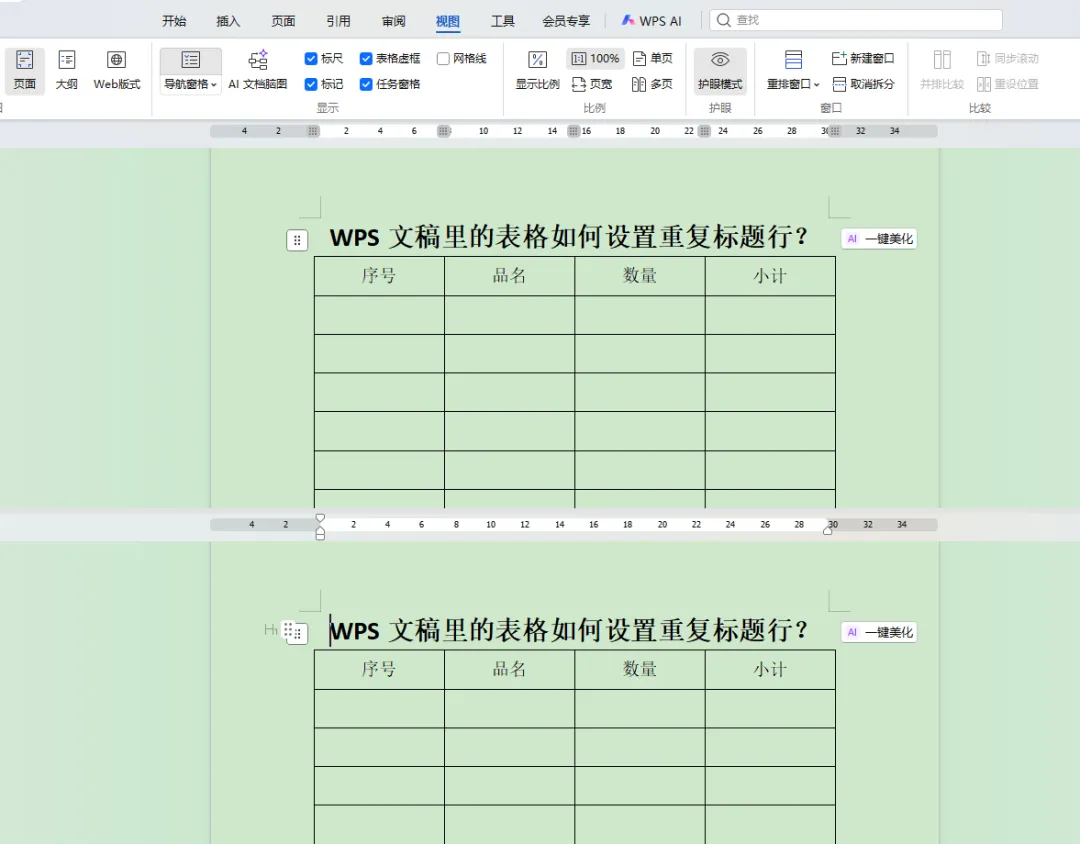
Task: Click the lower pane paragraph handle icon
Action: [x=297, y=633]
